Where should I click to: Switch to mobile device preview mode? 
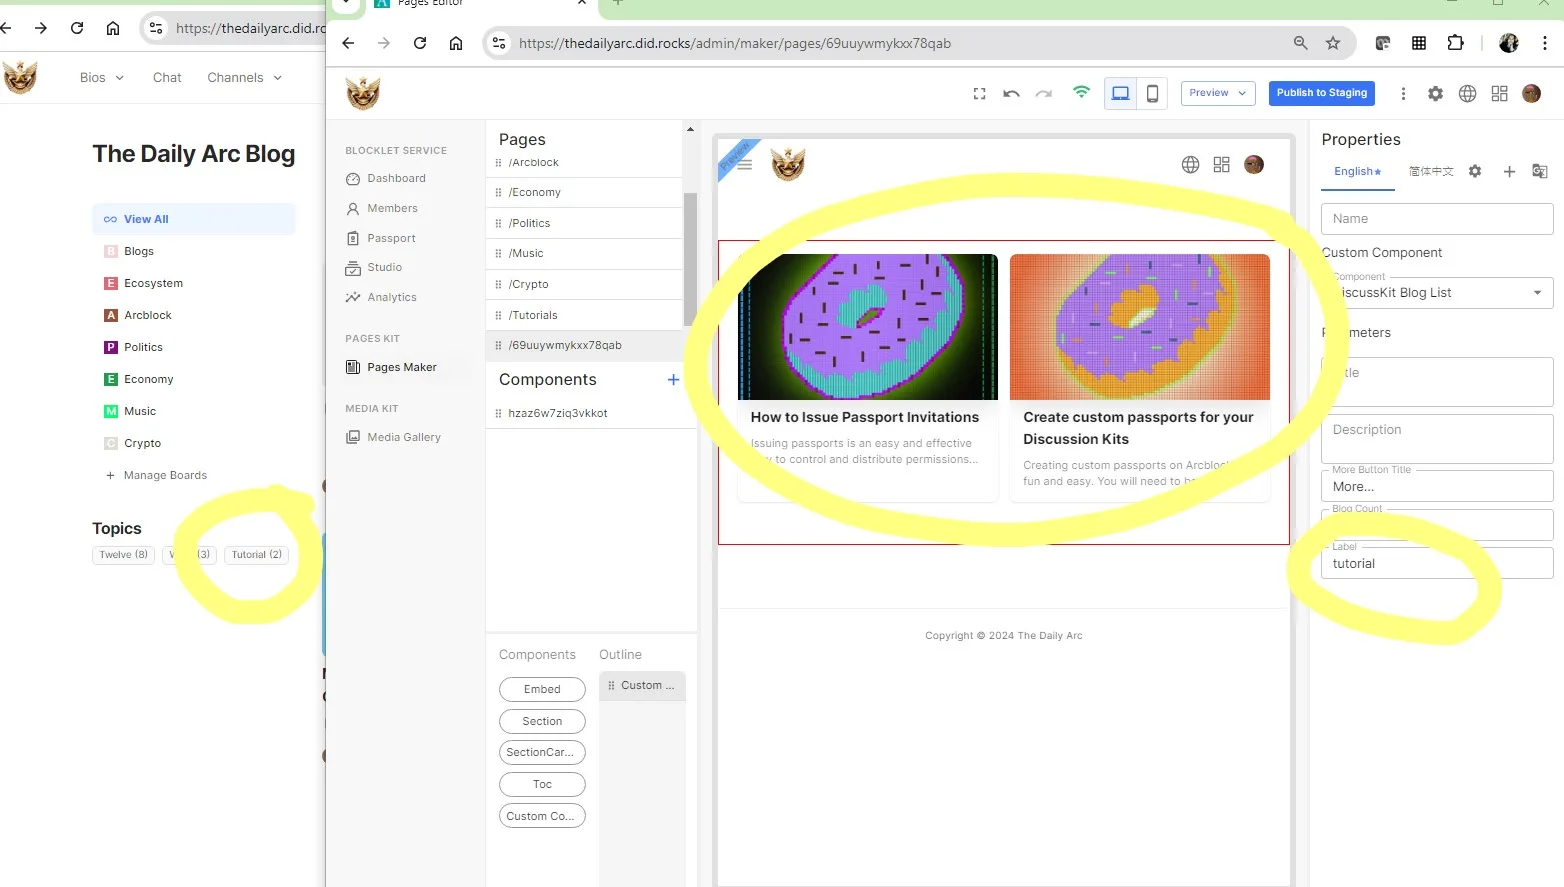(1152, 93)
